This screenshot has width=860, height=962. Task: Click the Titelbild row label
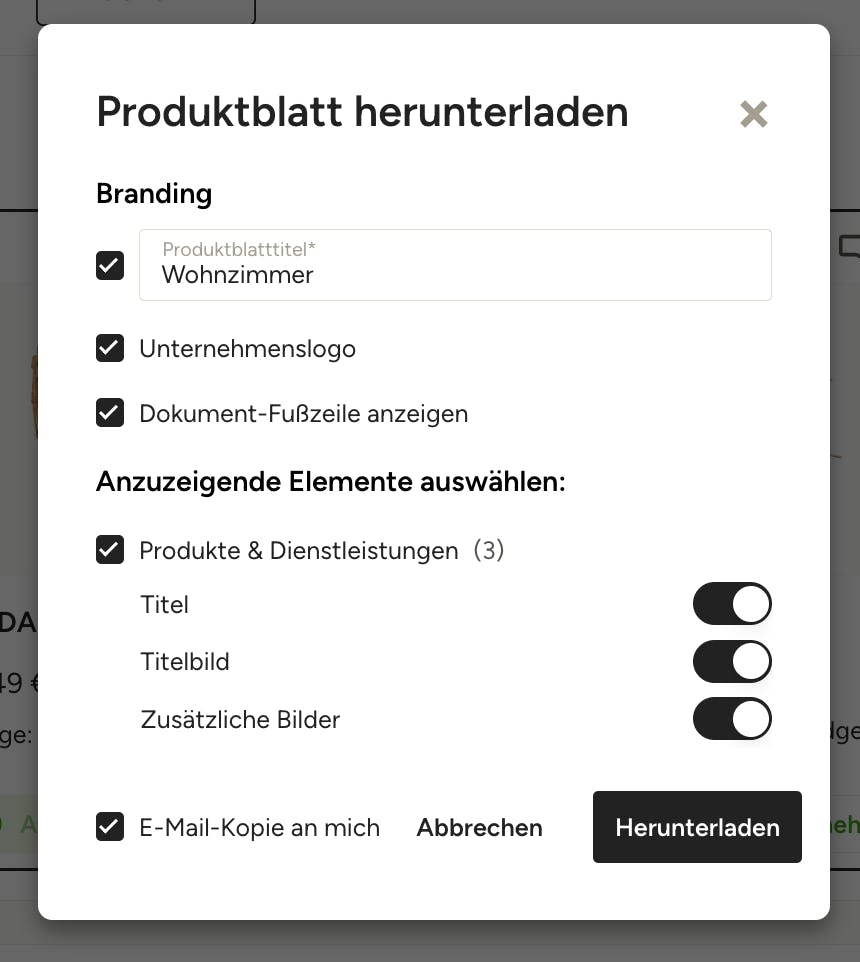185,662
